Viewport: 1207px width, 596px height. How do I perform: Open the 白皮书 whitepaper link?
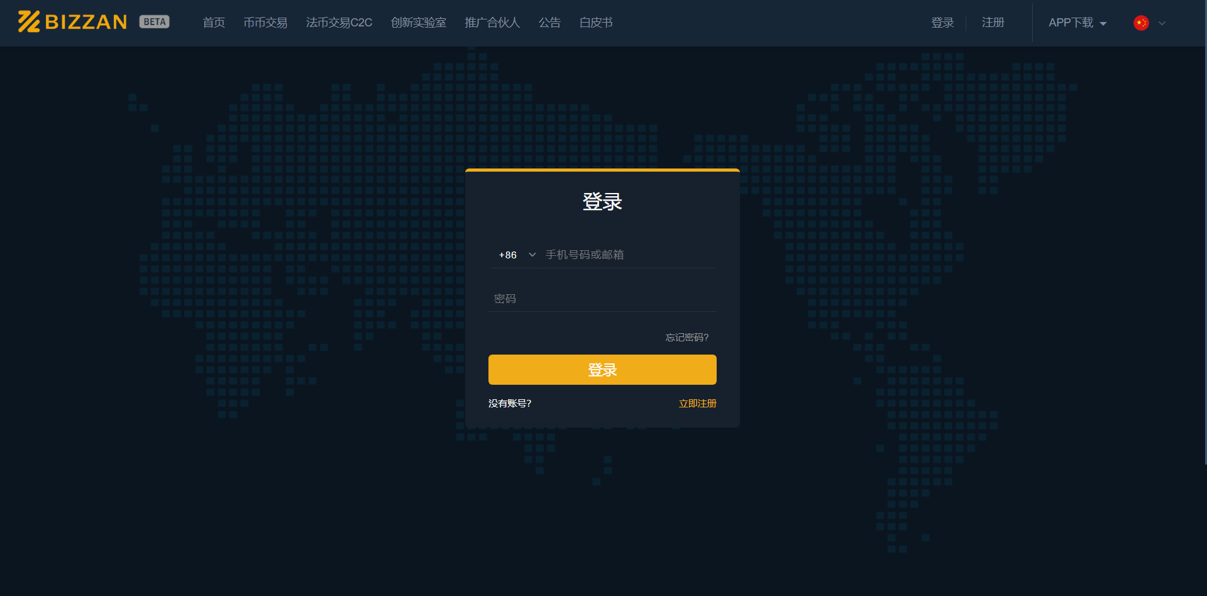[596, 23]
